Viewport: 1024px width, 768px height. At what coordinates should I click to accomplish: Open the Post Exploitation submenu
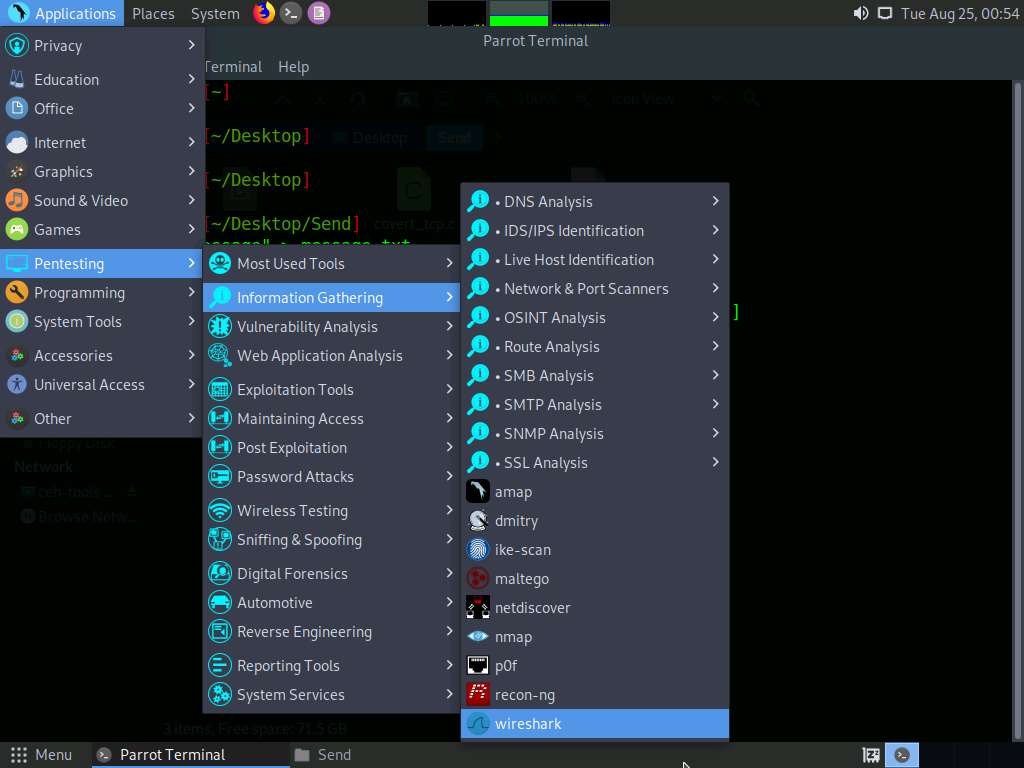pyautogui.click(x=331, y=447)
